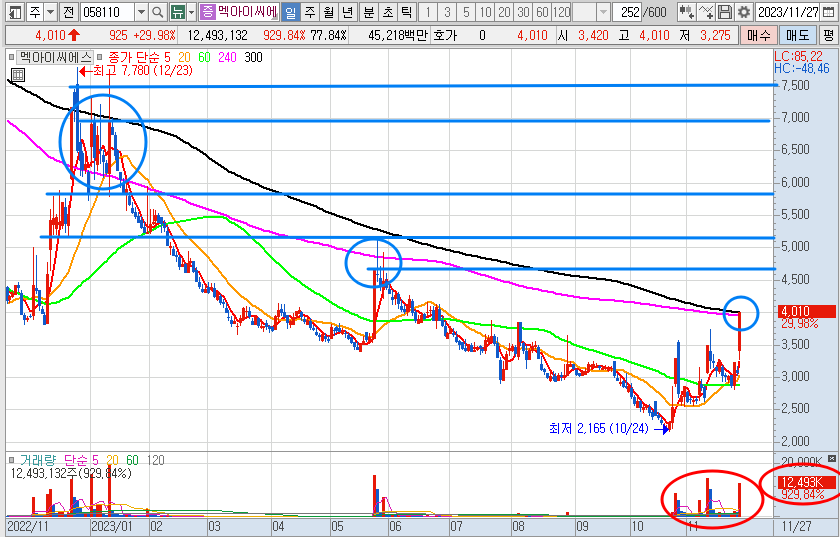The height and width of the screenshot is (537, 840).
Task: Click the 전 button
Action: (x=68, y=11)
